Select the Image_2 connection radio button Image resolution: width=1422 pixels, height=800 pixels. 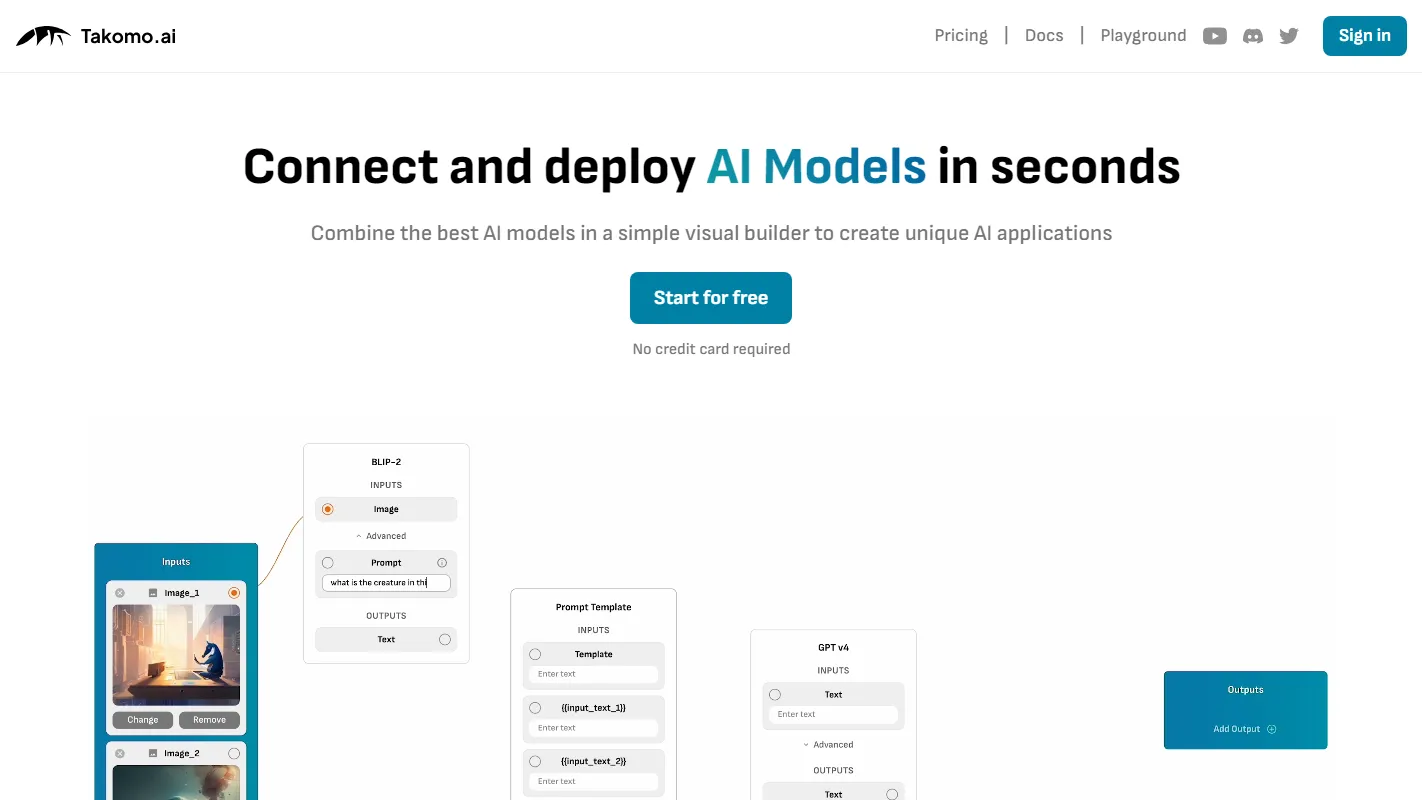(x=234, y=753)
